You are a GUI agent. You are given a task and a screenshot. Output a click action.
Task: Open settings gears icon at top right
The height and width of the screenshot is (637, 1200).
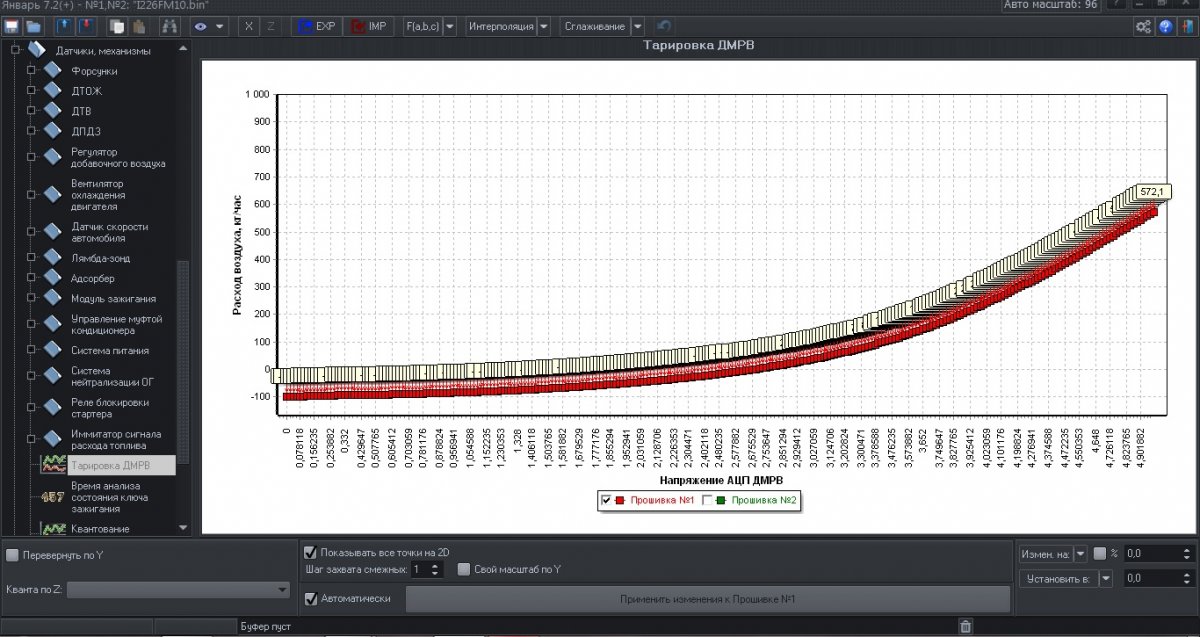point(1143,27)
